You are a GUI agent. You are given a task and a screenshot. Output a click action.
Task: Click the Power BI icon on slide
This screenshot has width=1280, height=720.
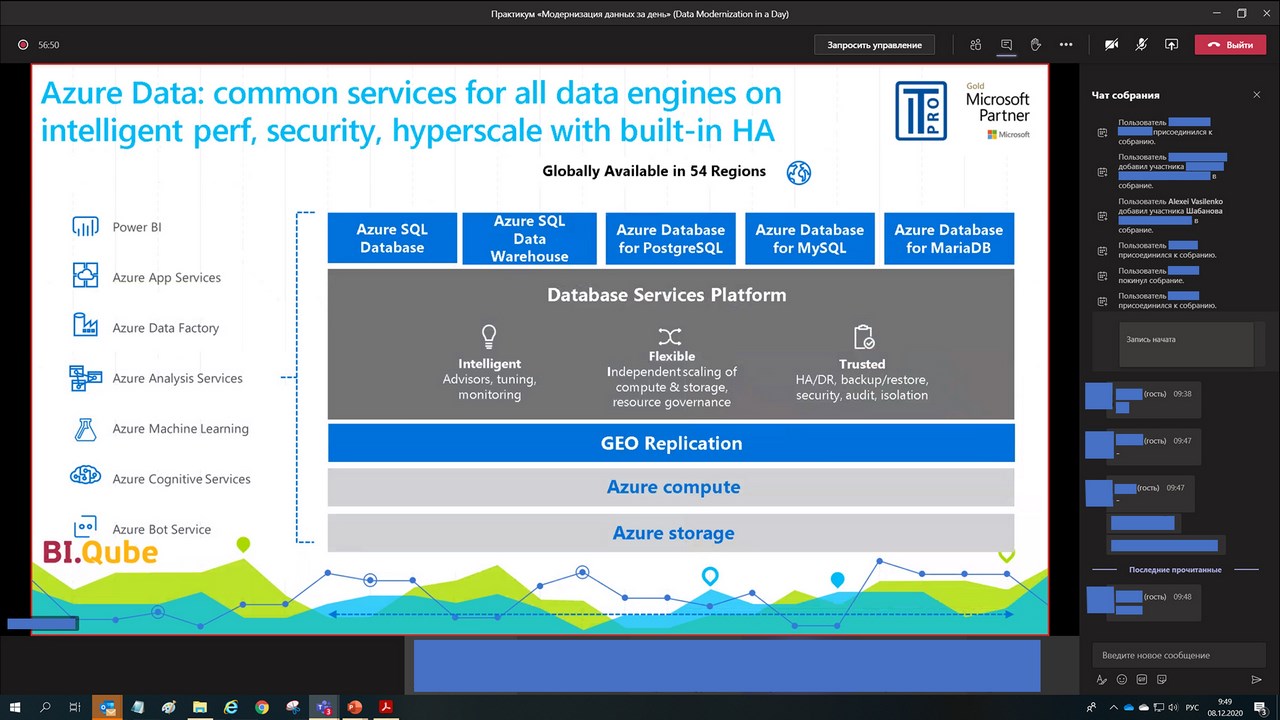[85, 227]
